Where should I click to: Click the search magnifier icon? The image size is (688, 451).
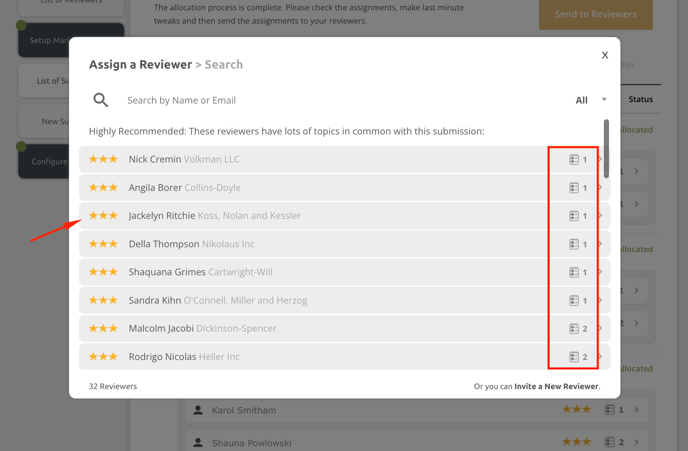coord(101,100)
